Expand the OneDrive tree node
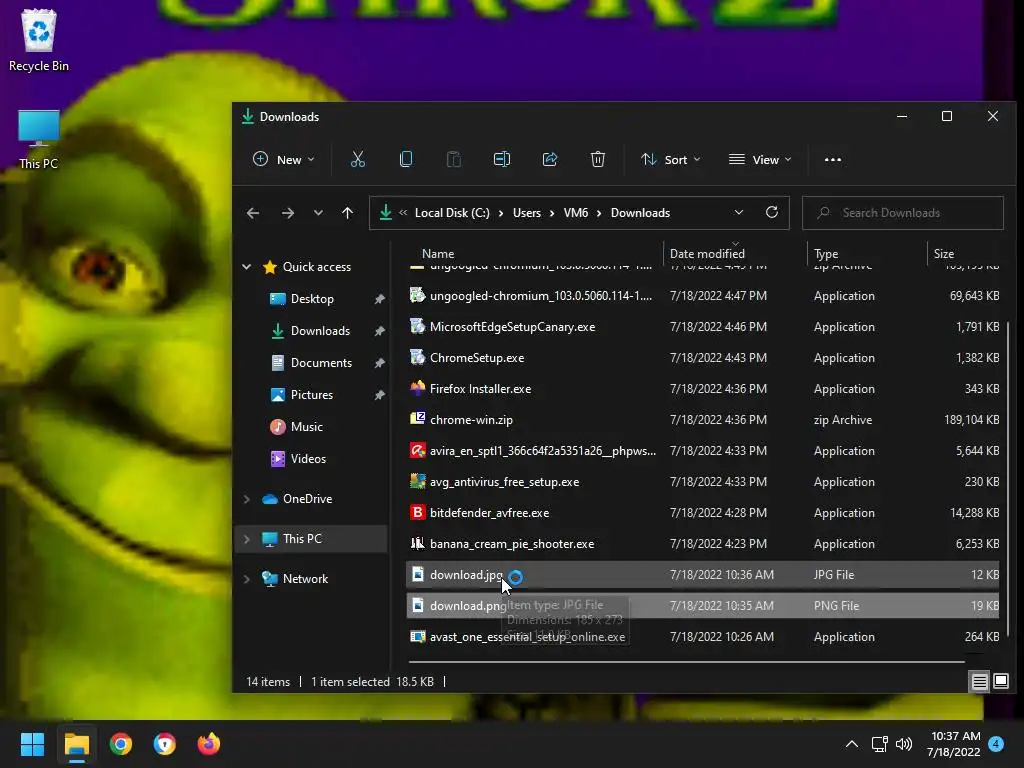This screenshot has width=1024, height=768. tap(247, 499)
